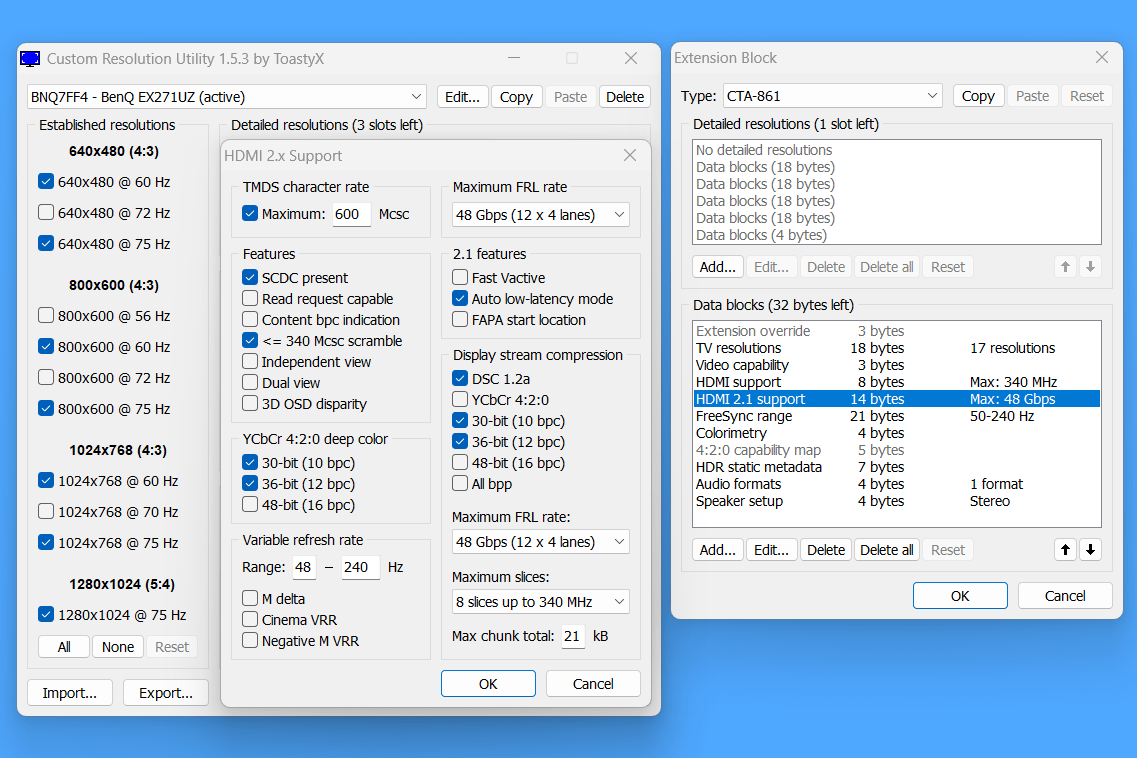This screenshot has width=1137, height=758.
Task: Toggle the DSC 1.2a checkbox
Action: point(460,378)
